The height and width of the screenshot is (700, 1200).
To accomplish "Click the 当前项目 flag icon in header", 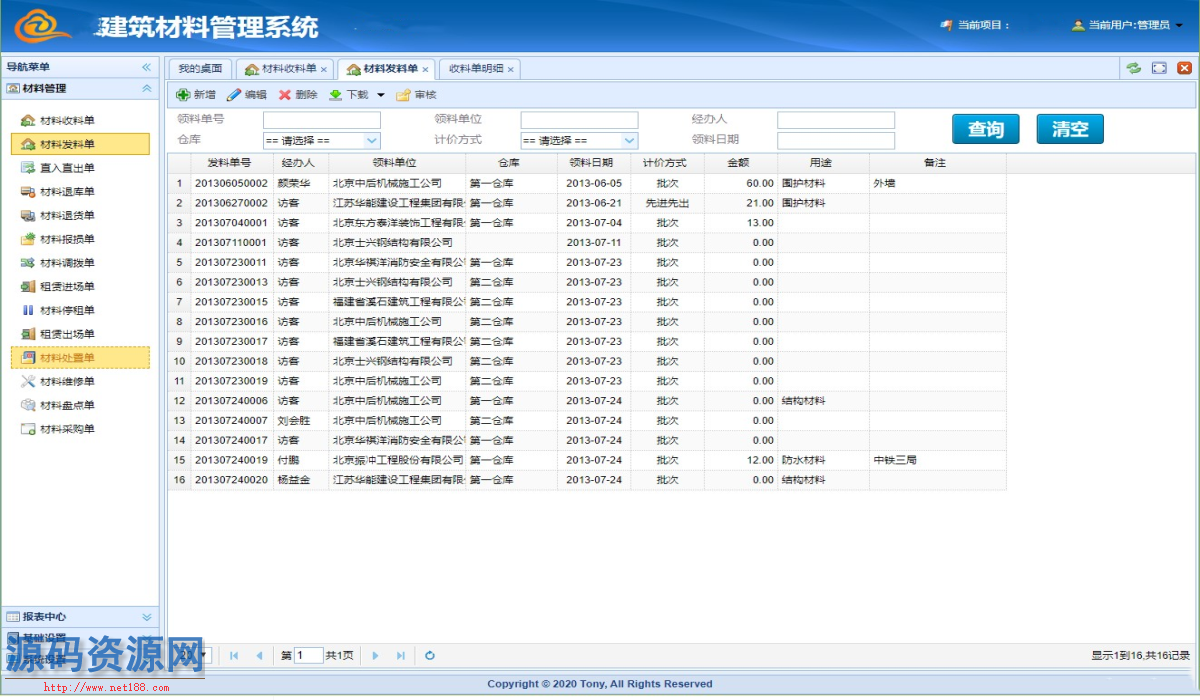I will (946, 25).
